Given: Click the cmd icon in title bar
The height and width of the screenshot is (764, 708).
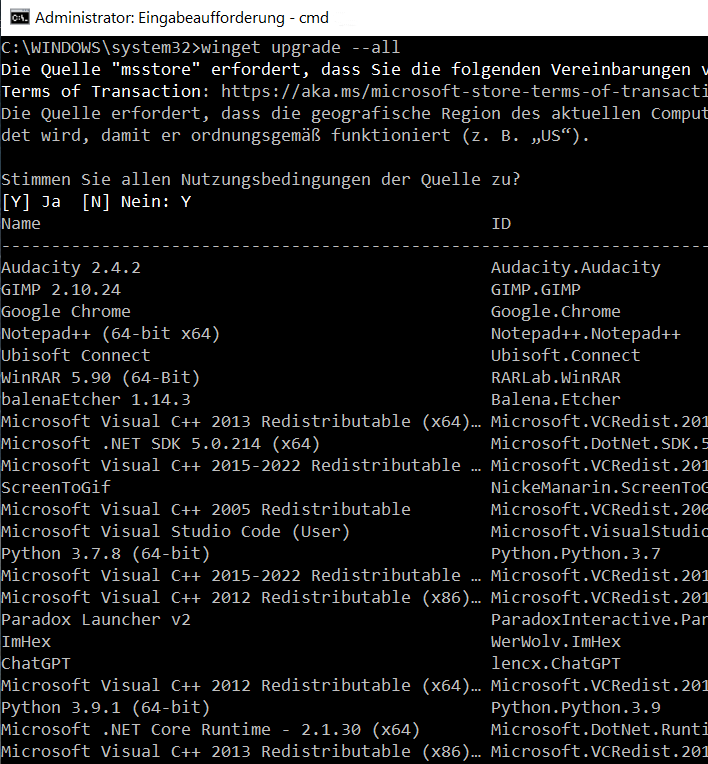Looking at the screenshot, I should (x=19, y=18).
